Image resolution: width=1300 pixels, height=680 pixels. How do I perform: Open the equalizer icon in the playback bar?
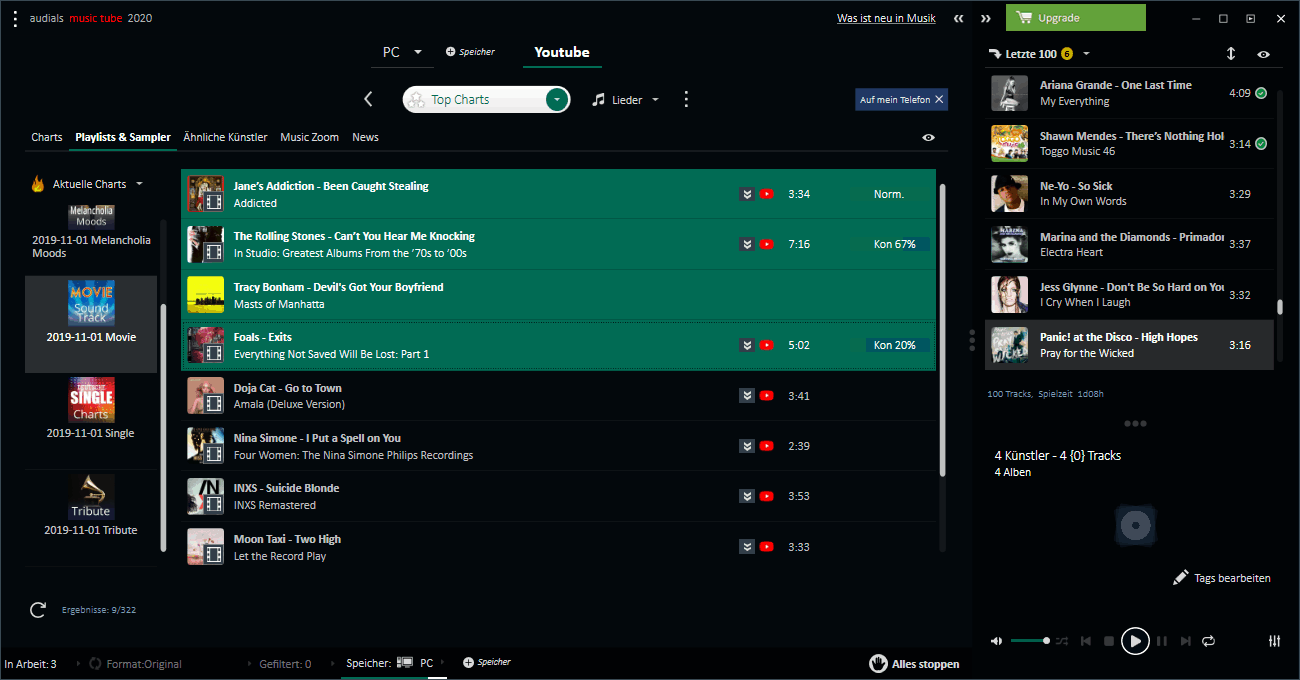[x=1274, y=641]
